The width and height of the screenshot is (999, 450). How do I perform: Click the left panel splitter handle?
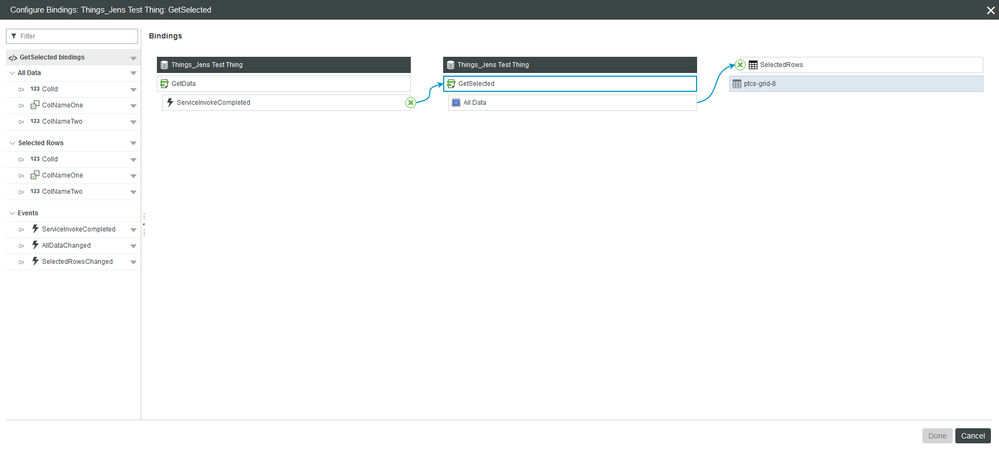pos(144,224)
